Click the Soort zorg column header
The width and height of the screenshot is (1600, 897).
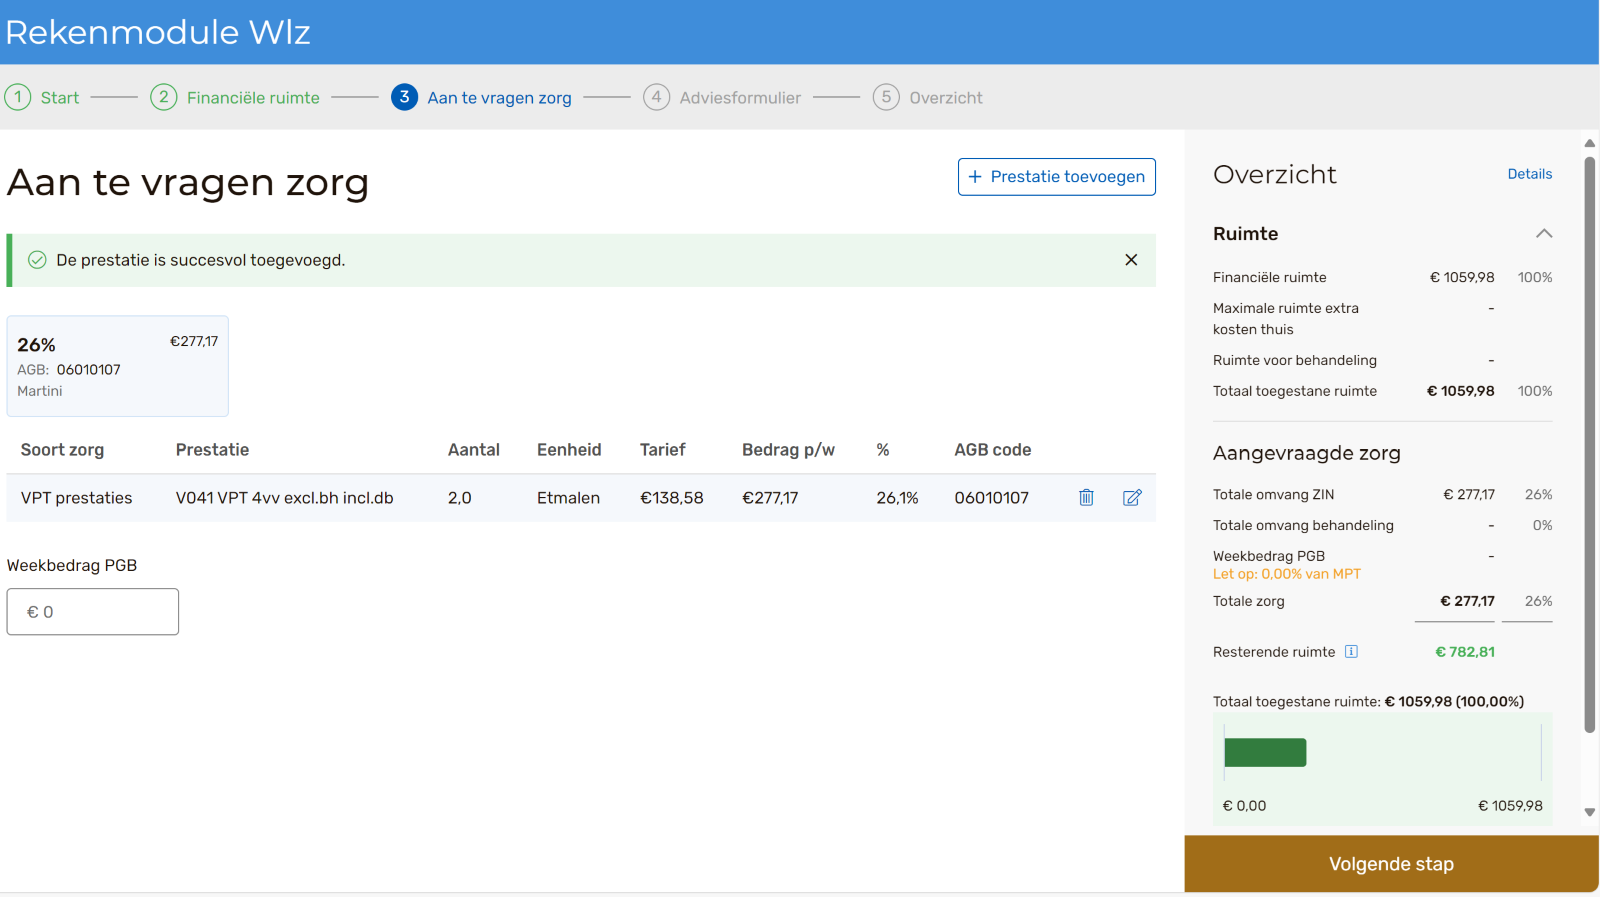62,450
